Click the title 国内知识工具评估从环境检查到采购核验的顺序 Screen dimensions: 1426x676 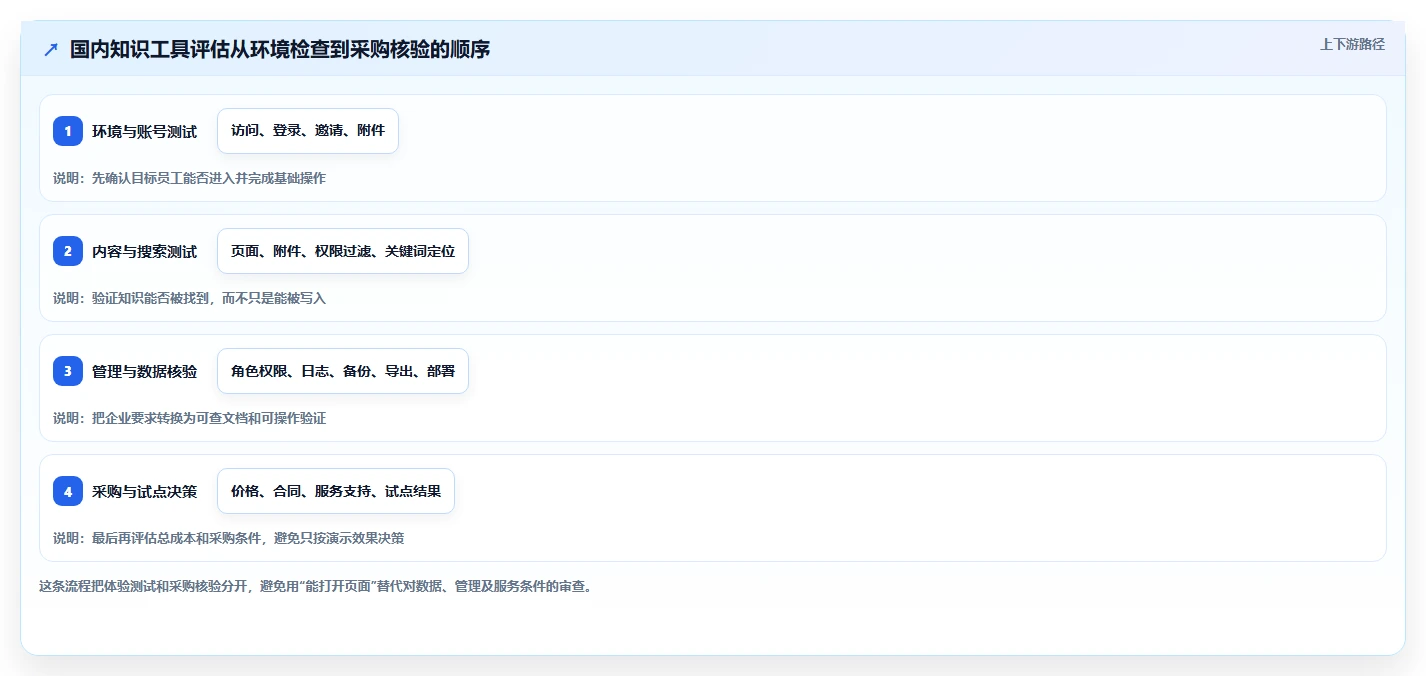pos(280,49)
